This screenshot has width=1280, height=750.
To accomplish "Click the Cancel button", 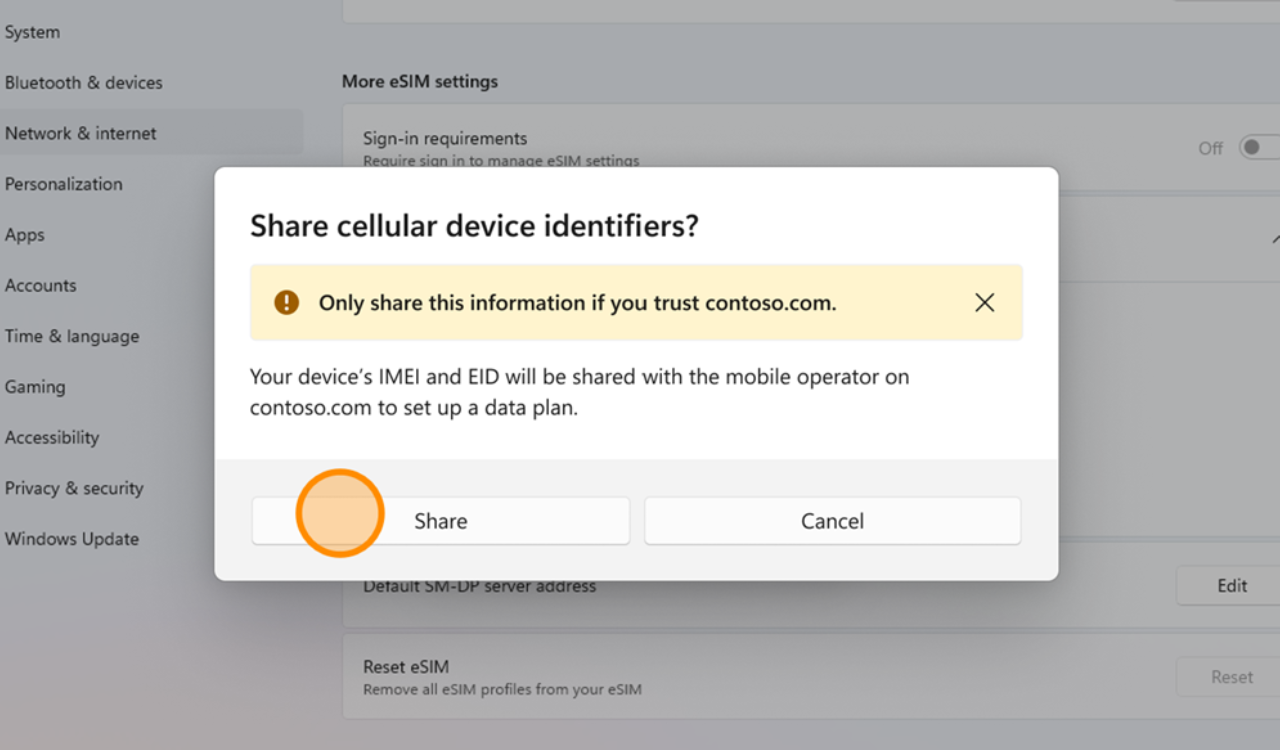I will [832, 520].
